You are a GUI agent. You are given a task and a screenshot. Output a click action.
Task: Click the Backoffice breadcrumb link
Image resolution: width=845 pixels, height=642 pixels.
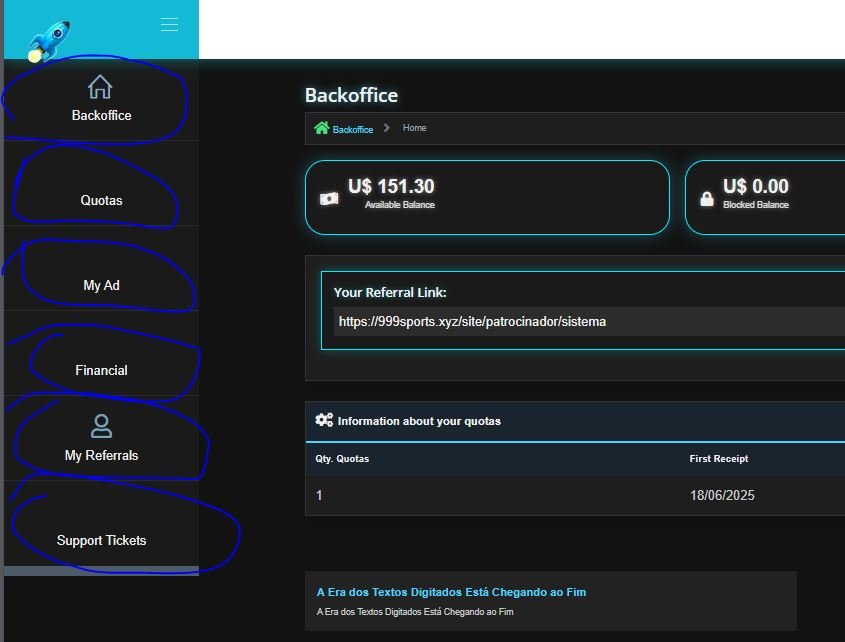pyautogui.click(x=352, y=129)
